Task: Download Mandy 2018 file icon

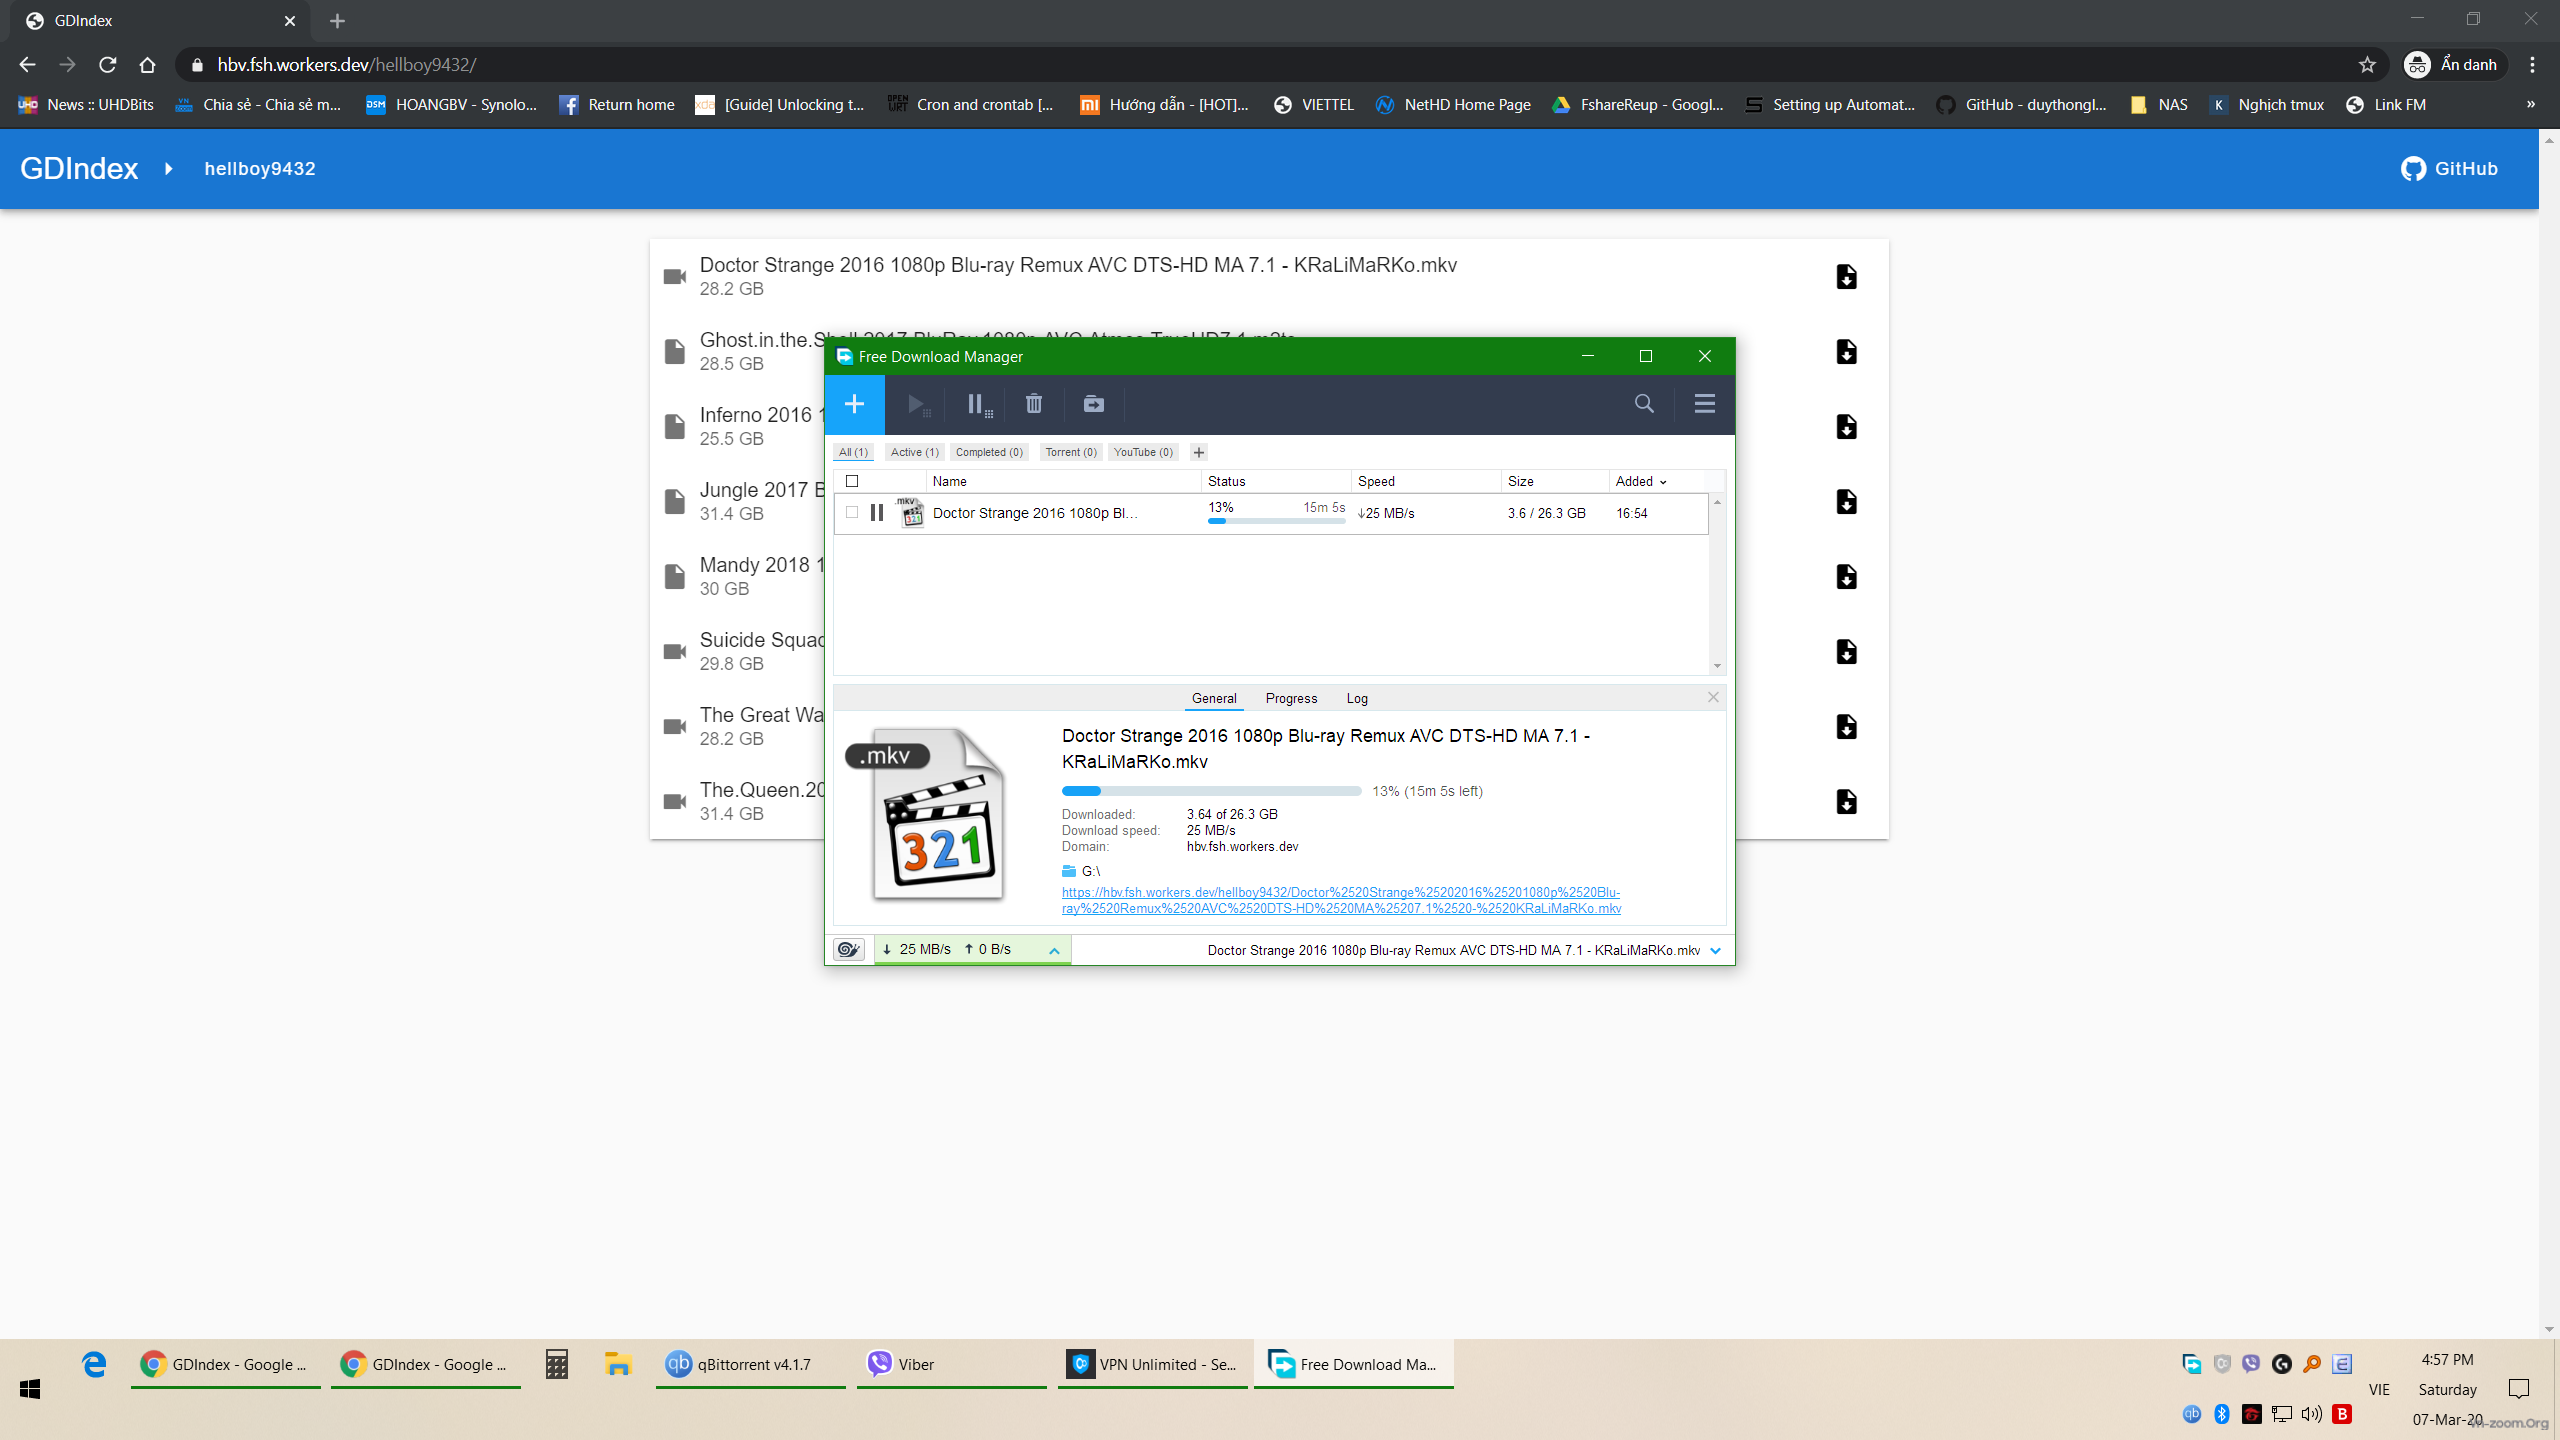Action: pos(1847,577)
